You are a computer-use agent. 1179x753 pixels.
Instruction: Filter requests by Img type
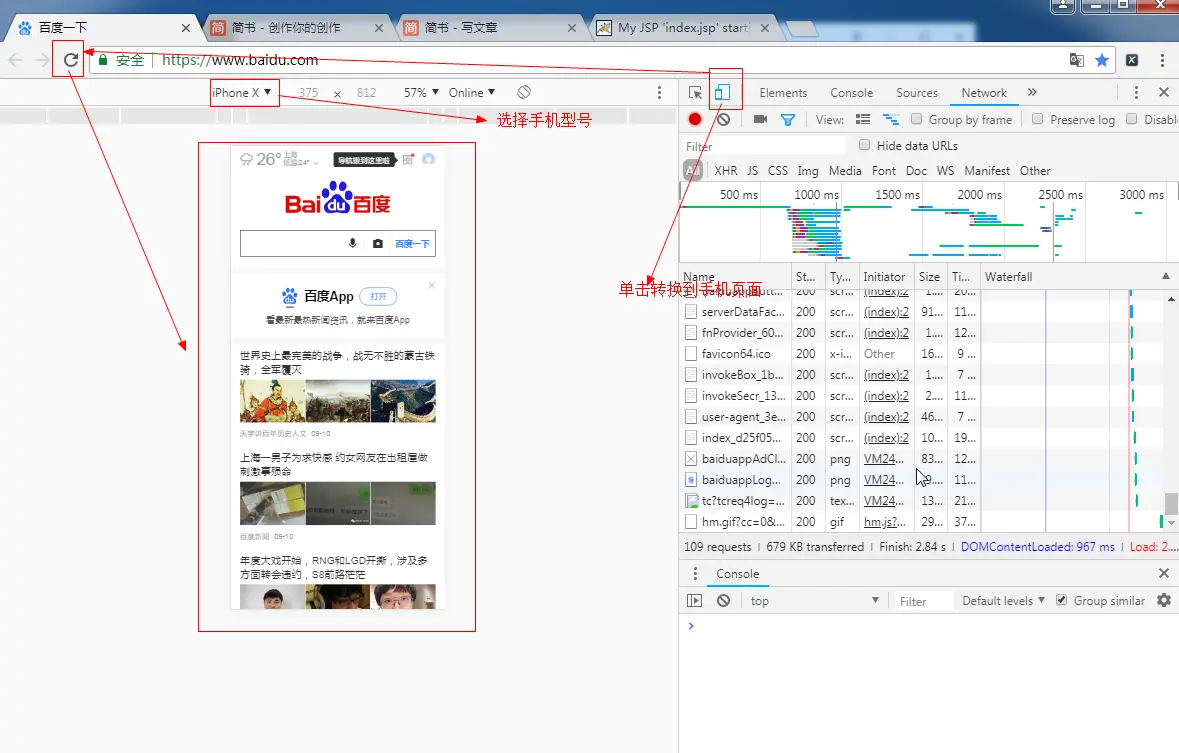[x=808, y=171]
